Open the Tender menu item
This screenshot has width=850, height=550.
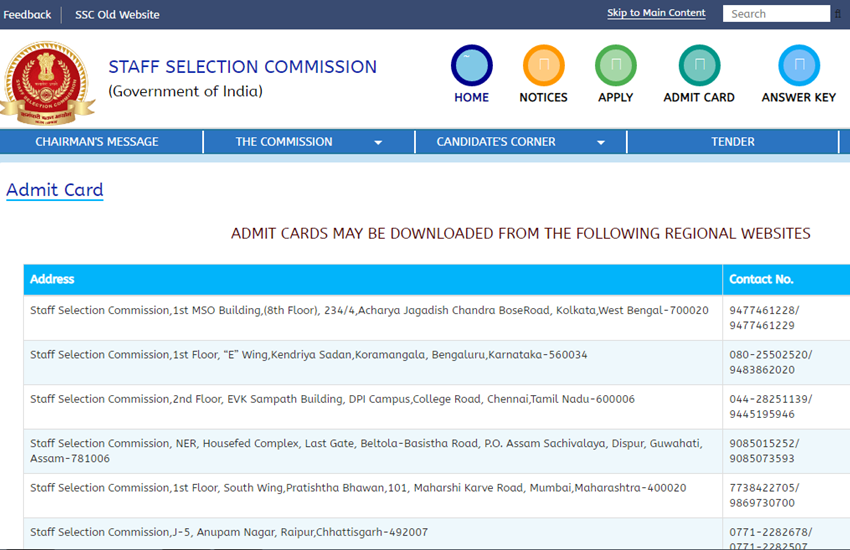tap(732, 142)
